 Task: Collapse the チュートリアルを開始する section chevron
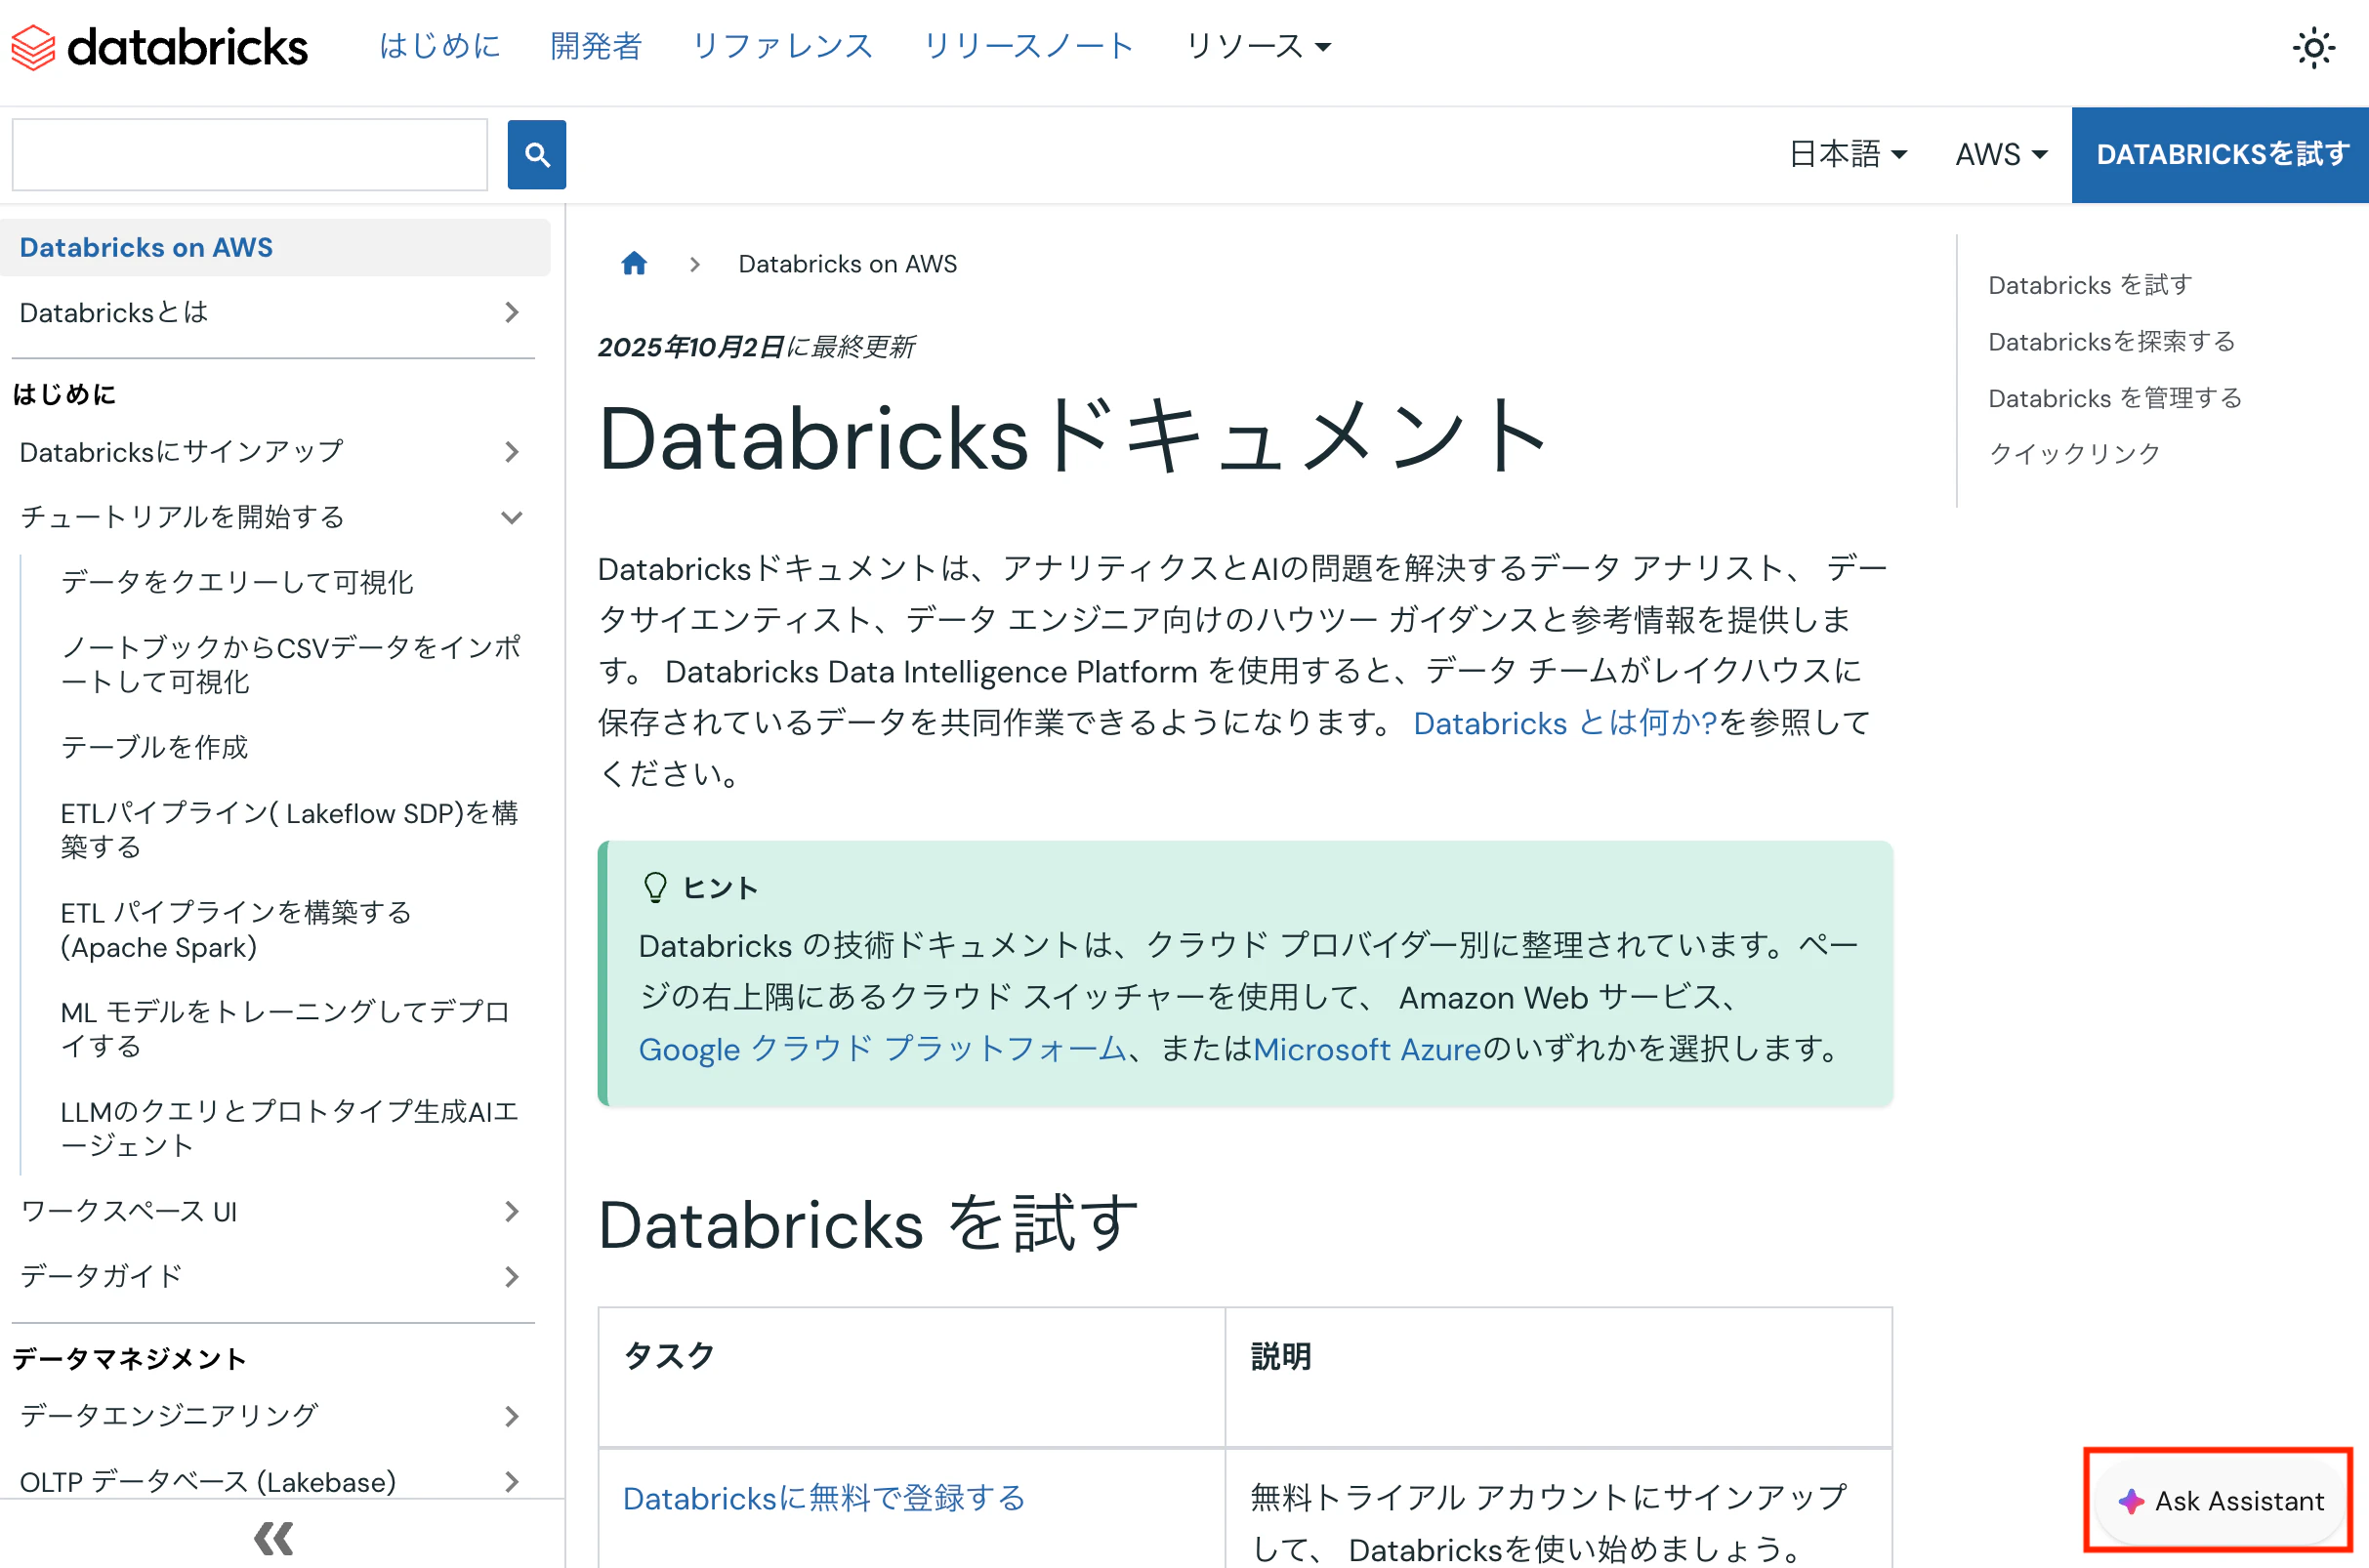(x=512, y=517)
